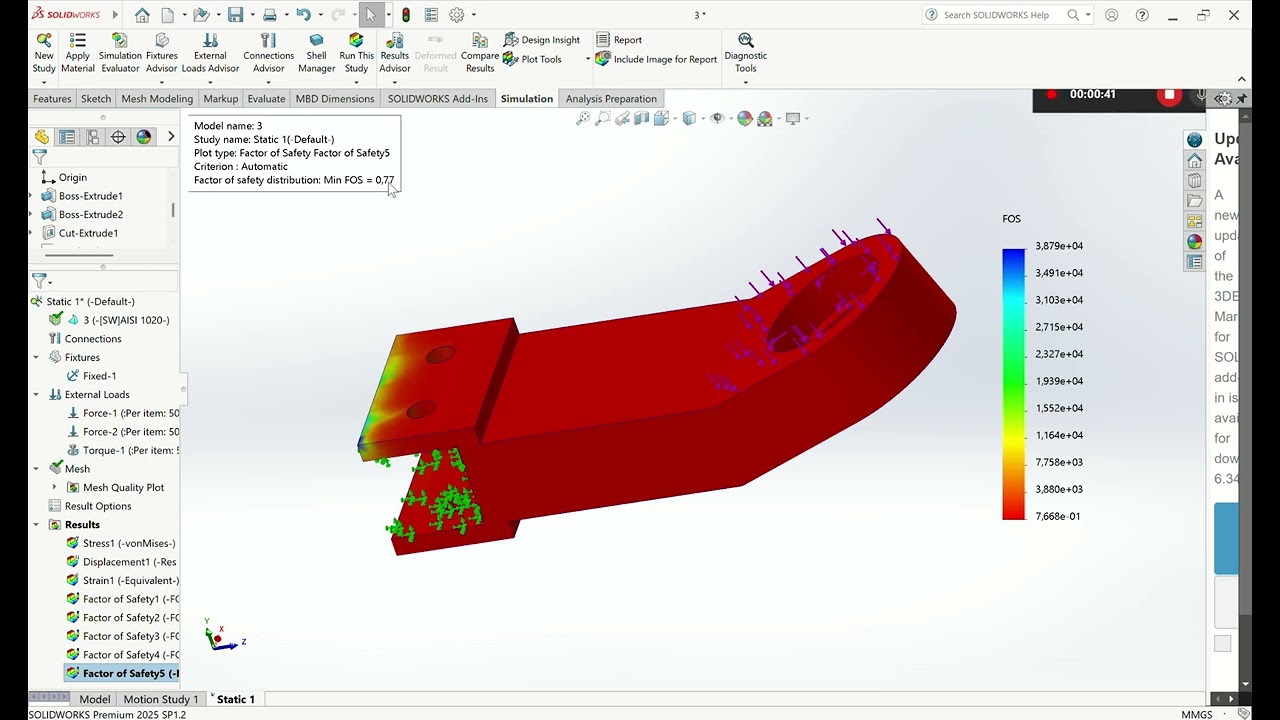Click the Save icon
The height and width of the screenshot is (720, 1280).
[235, 15]
